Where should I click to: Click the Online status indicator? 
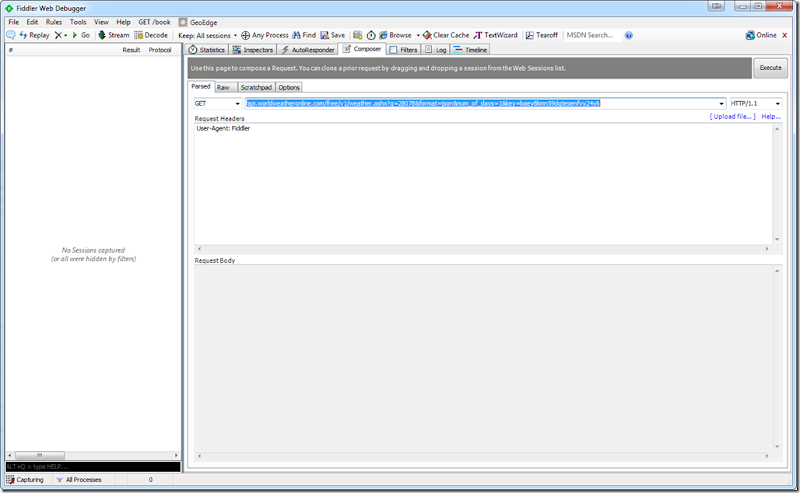[761, 35]
